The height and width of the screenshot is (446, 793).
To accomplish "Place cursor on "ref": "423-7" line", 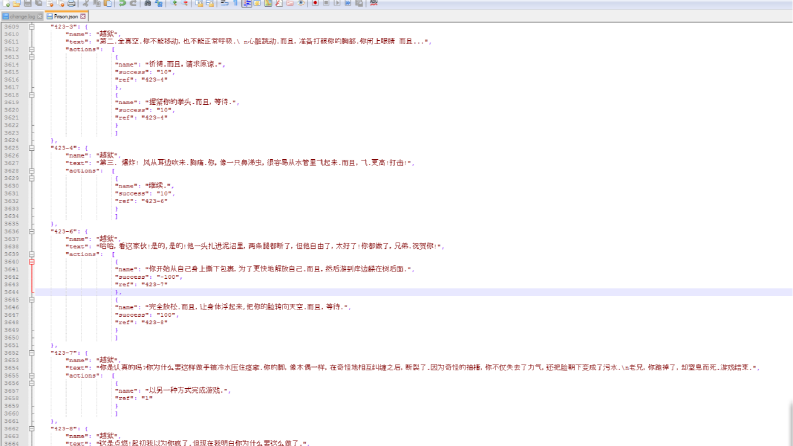I will coord(141,285).
